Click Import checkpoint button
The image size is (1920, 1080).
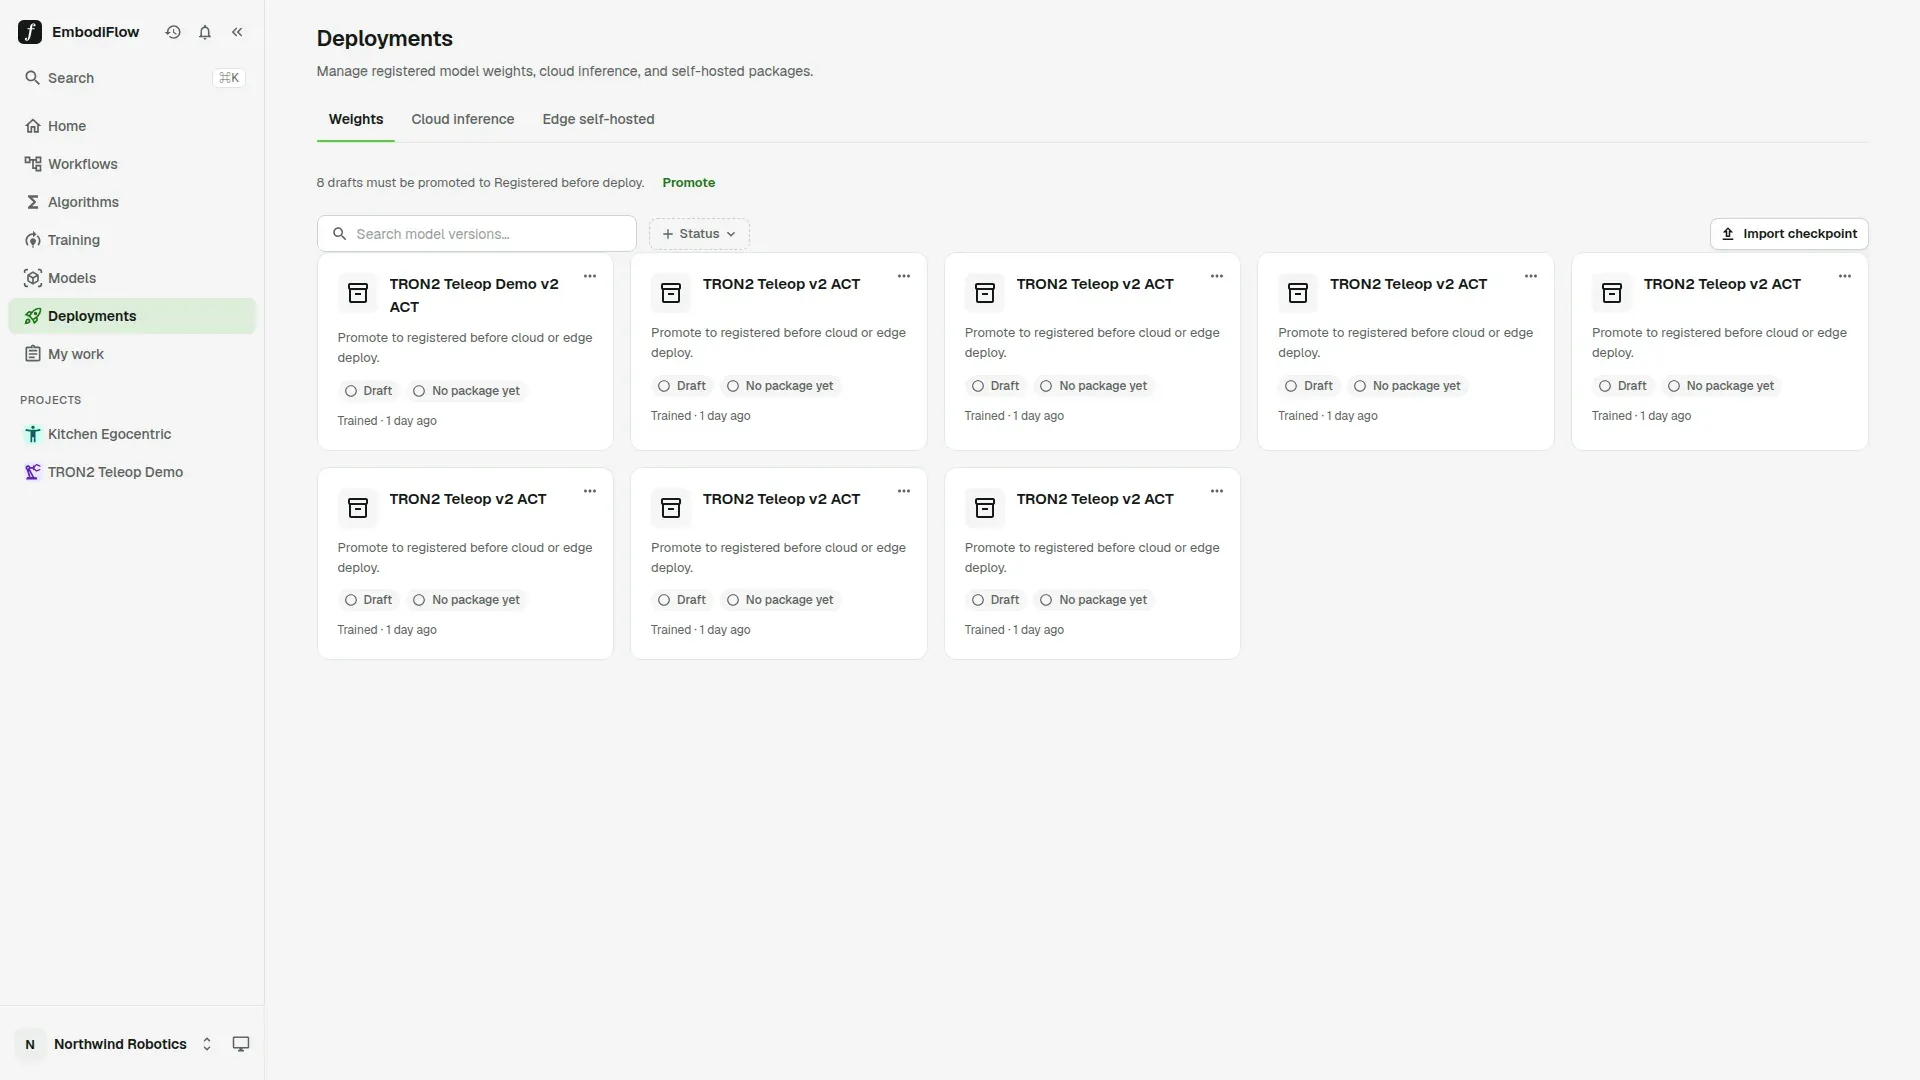point(1789,234)
